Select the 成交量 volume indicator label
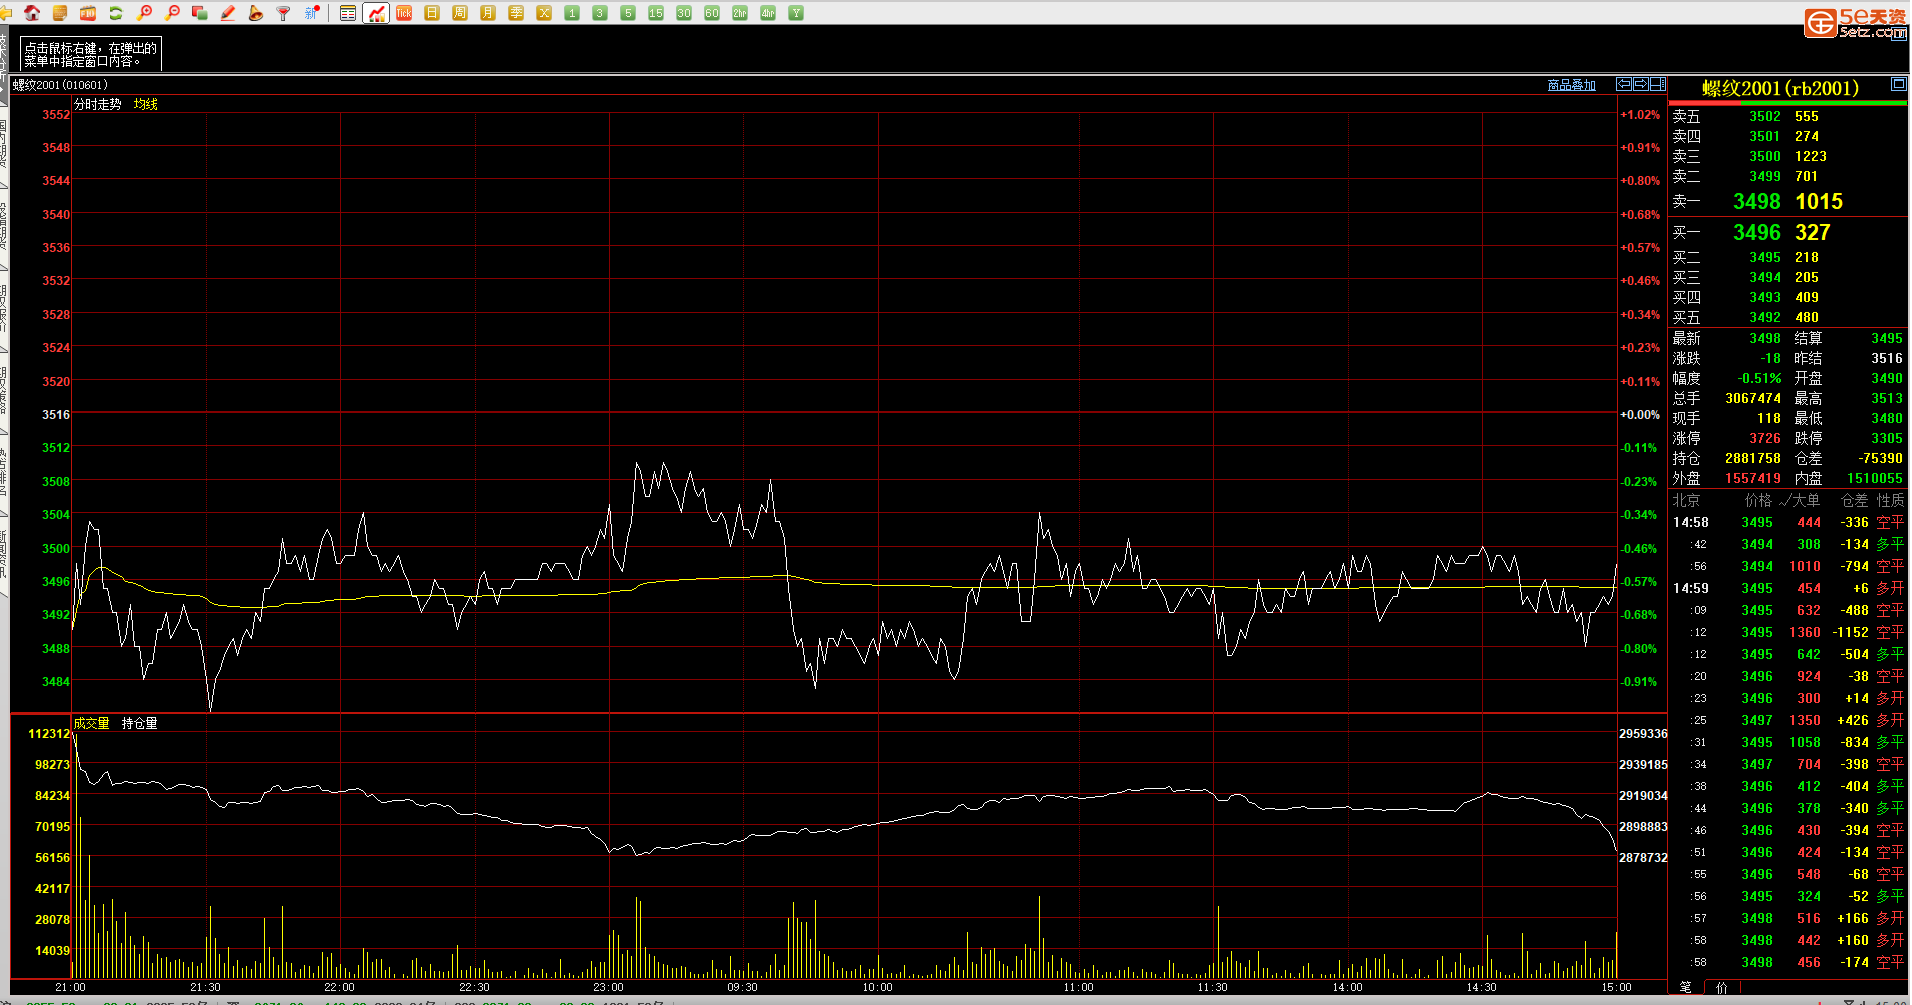Screen dimensions: 1912x1005 tap(92, 723)
